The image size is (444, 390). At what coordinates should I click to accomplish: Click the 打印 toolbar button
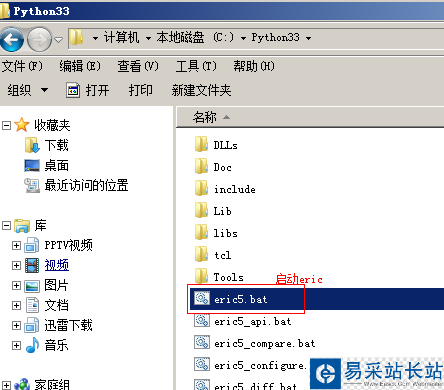click(141, 90)
